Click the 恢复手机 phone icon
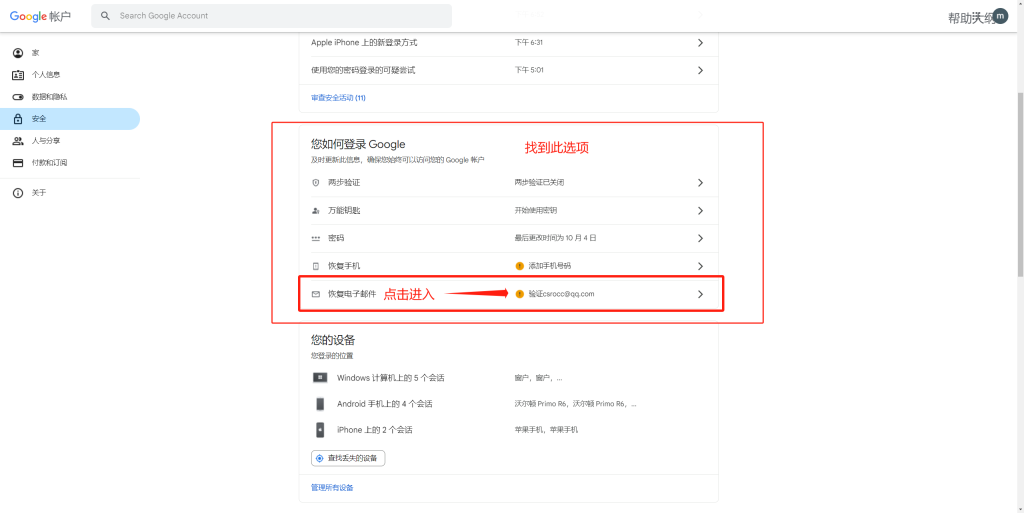Screen dimensions: 1024x513 pos(316,266)
